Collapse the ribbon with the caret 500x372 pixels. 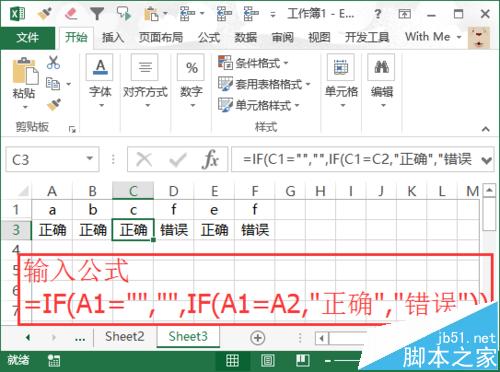pos(486,129)
